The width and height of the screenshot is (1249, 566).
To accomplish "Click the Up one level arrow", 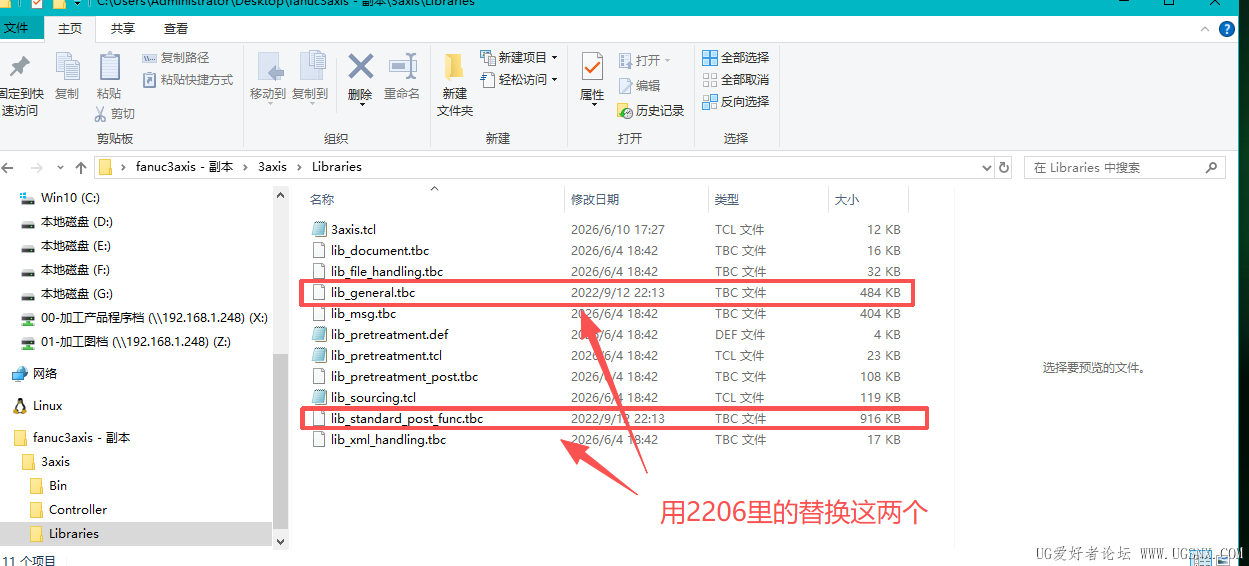I will point(80,168).
